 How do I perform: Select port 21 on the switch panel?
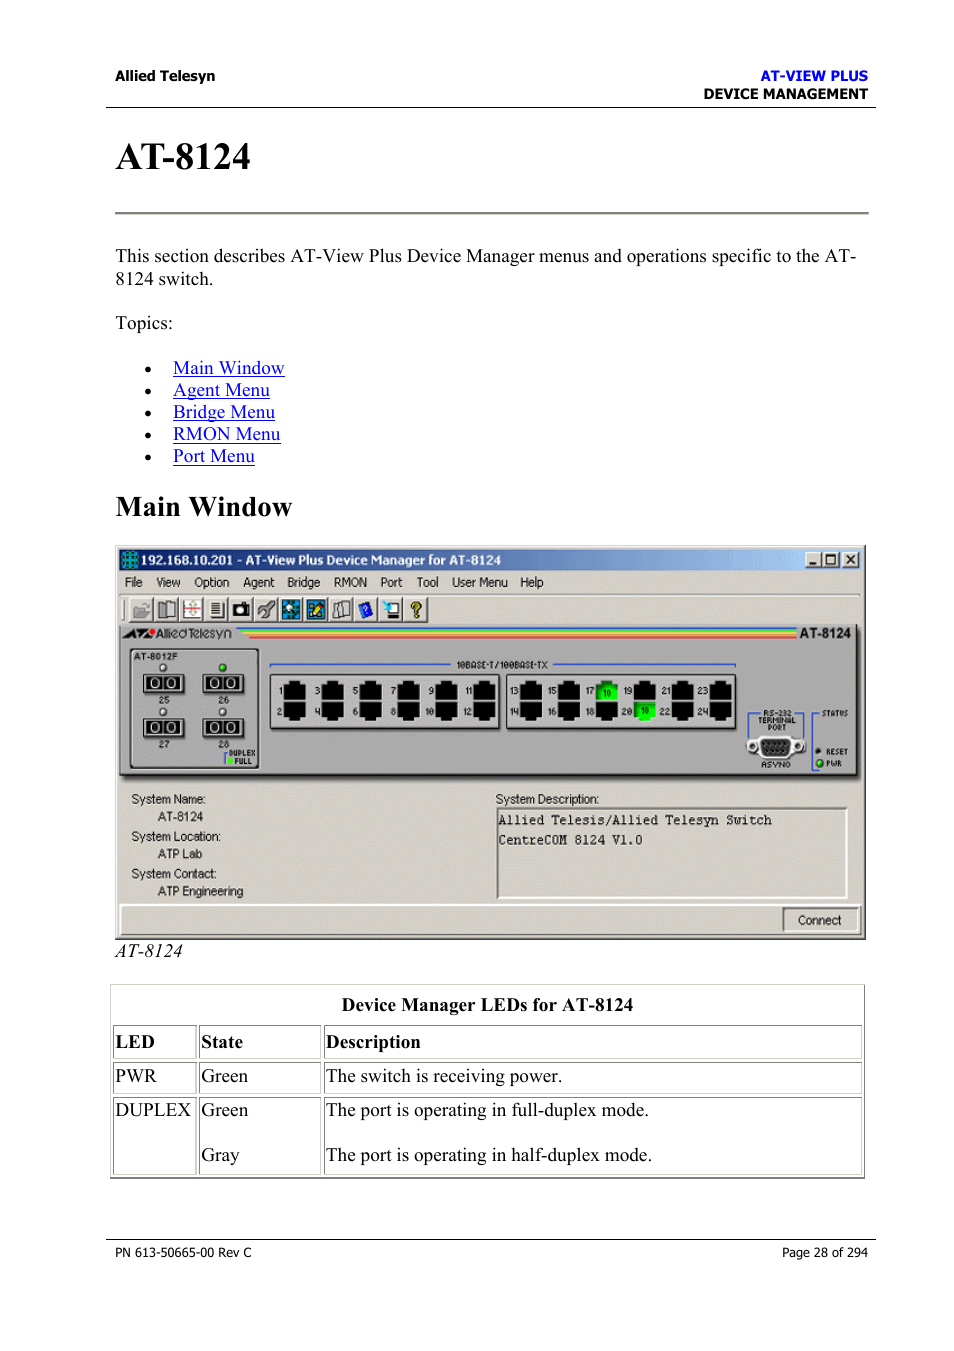pos(683,691)
